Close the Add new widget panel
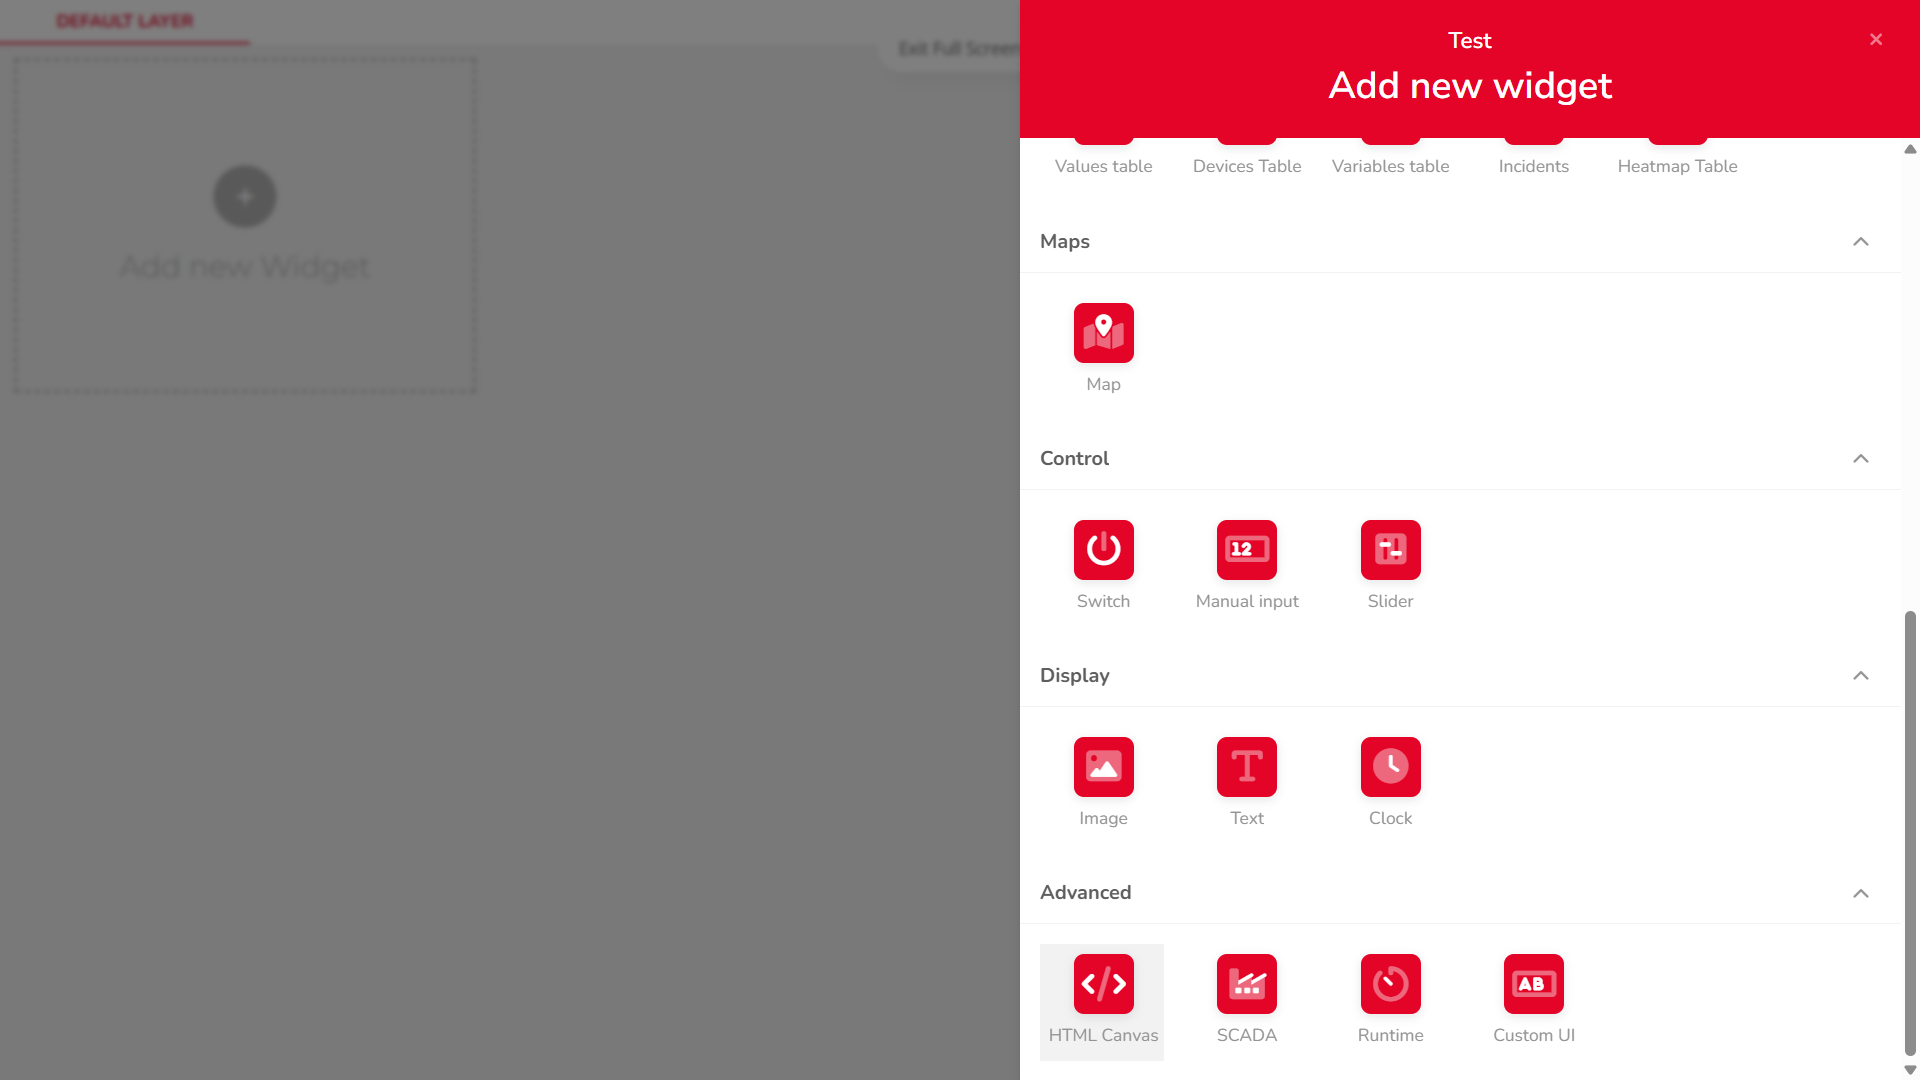This screenshot has height=1080, width=1920. [1875, 40]
